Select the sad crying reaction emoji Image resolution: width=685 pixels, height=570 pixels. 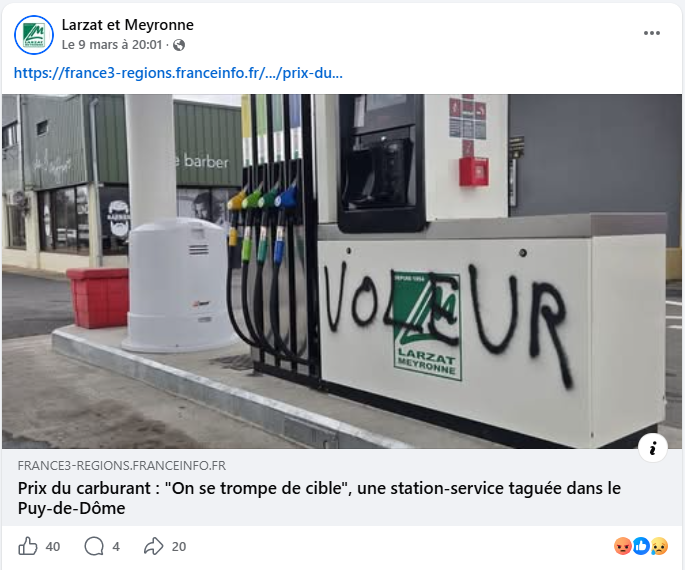click(659, 546)
